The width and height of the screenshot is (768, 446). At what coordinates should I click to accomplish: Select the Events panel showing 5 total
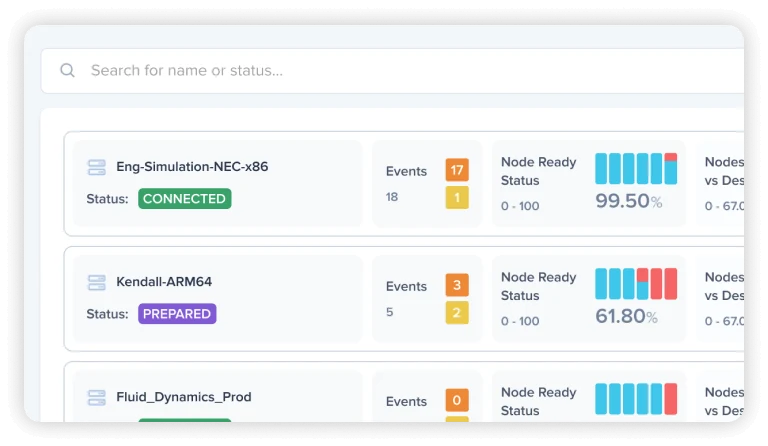coord(427,299)
